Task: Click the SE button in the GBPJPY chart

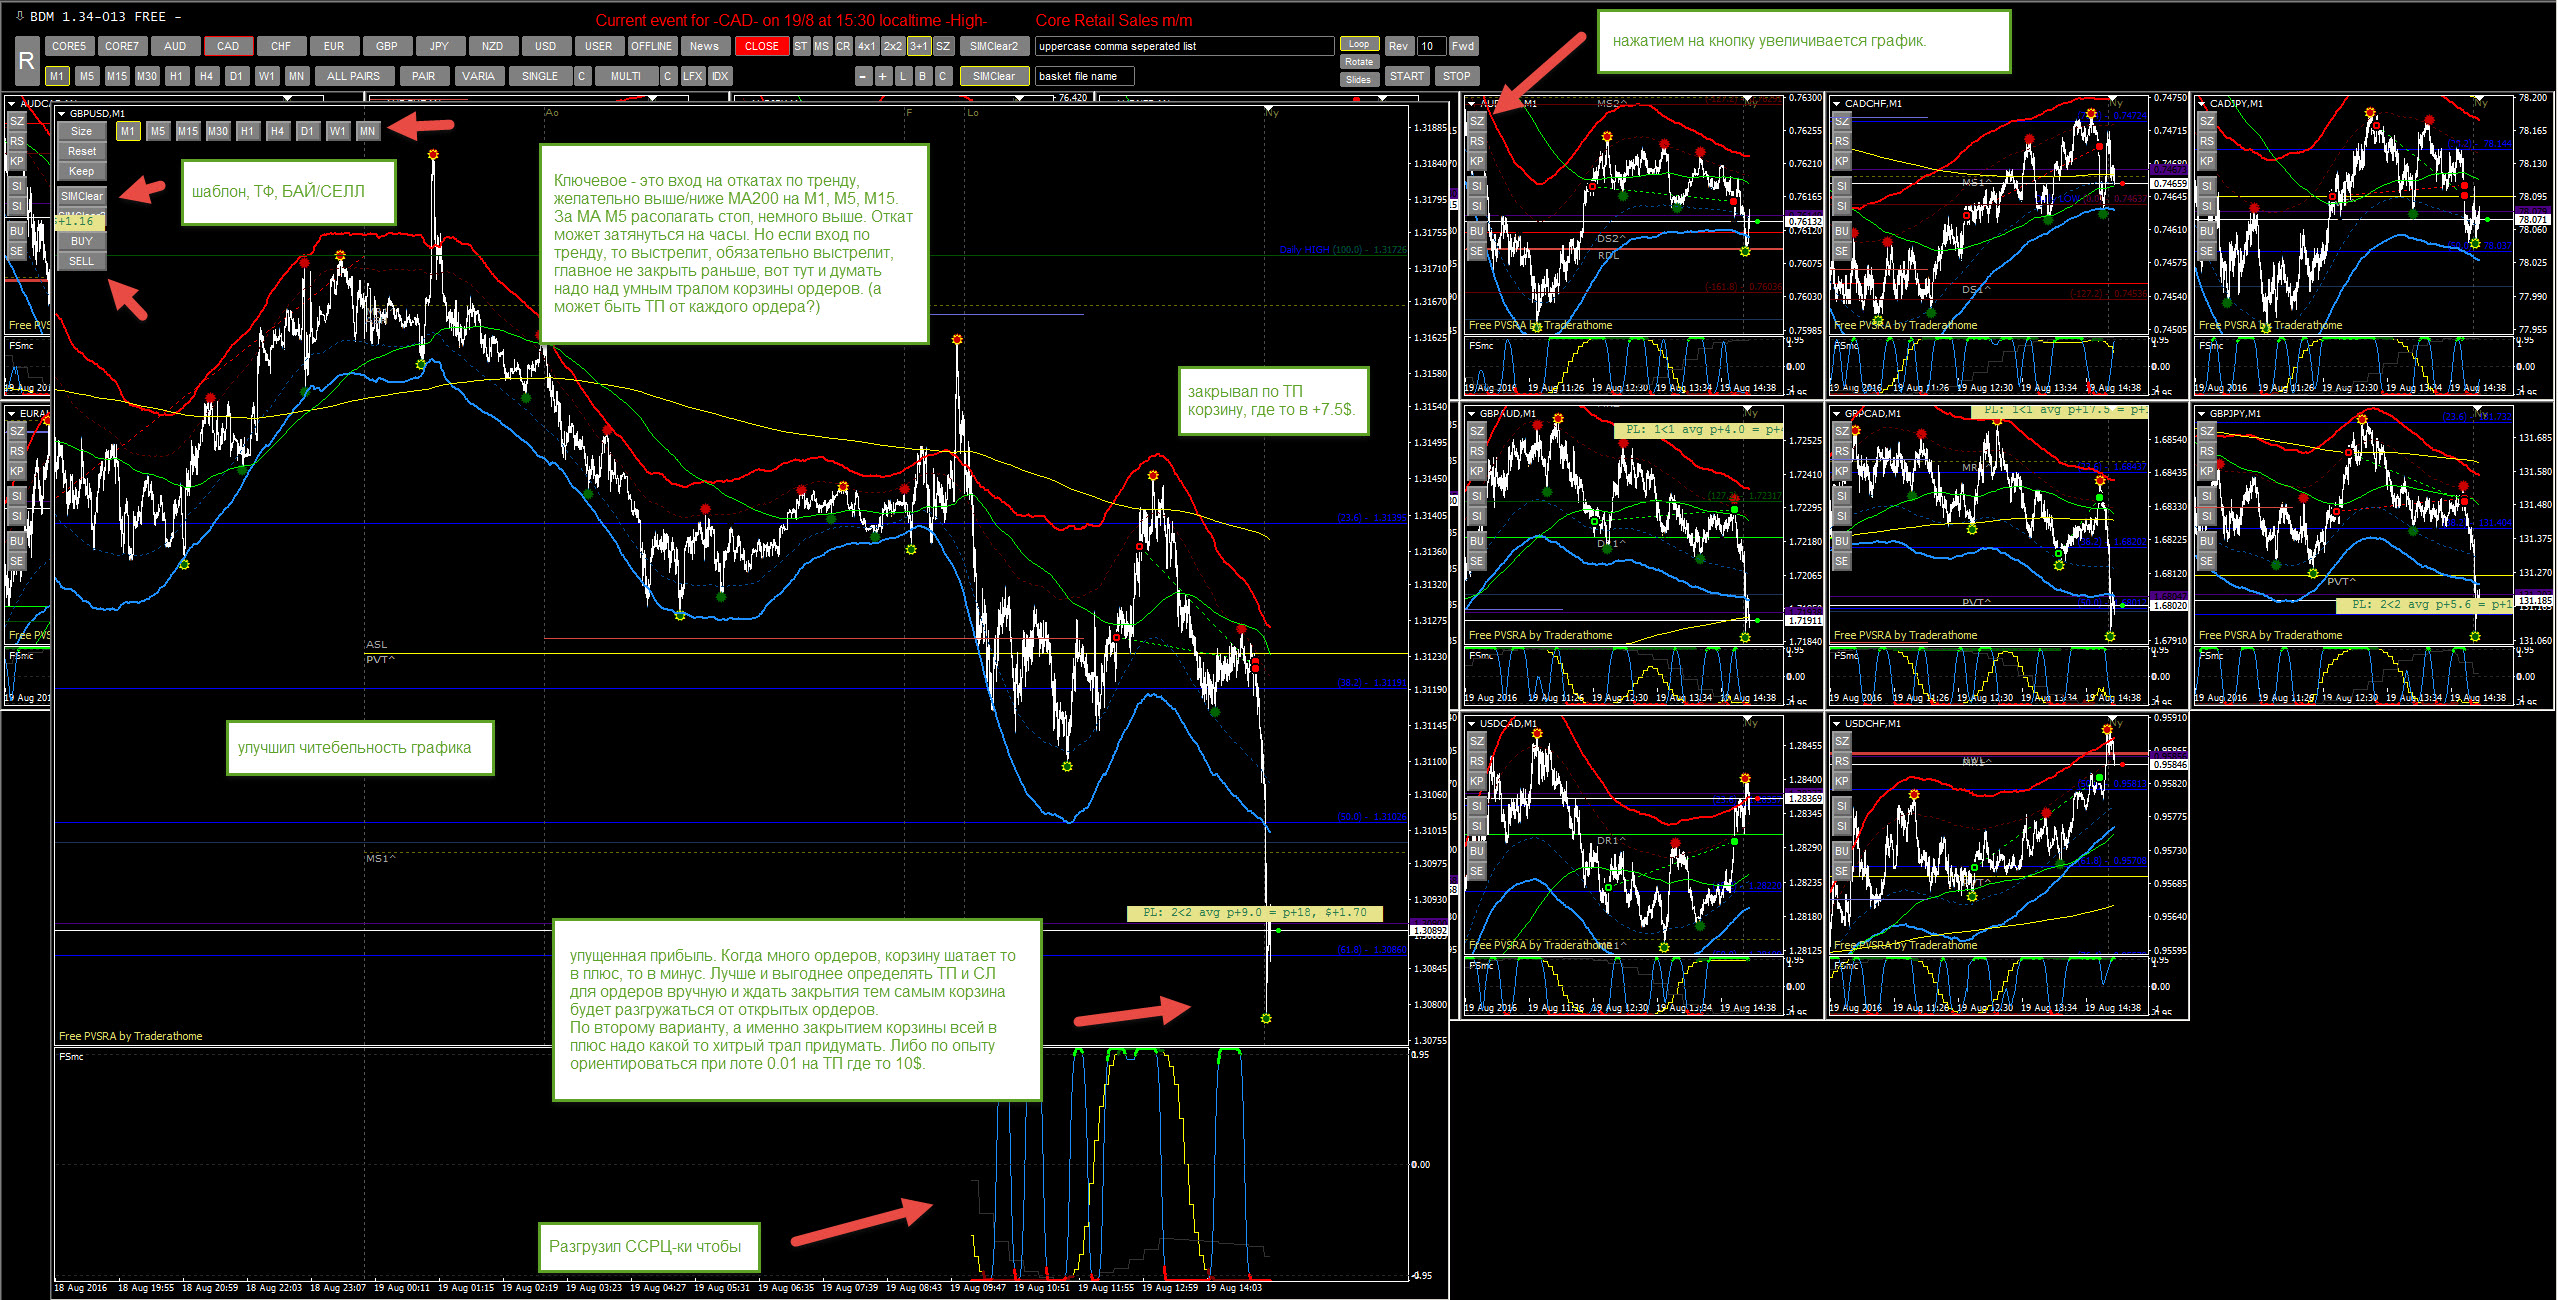Action: [2207, 561]
